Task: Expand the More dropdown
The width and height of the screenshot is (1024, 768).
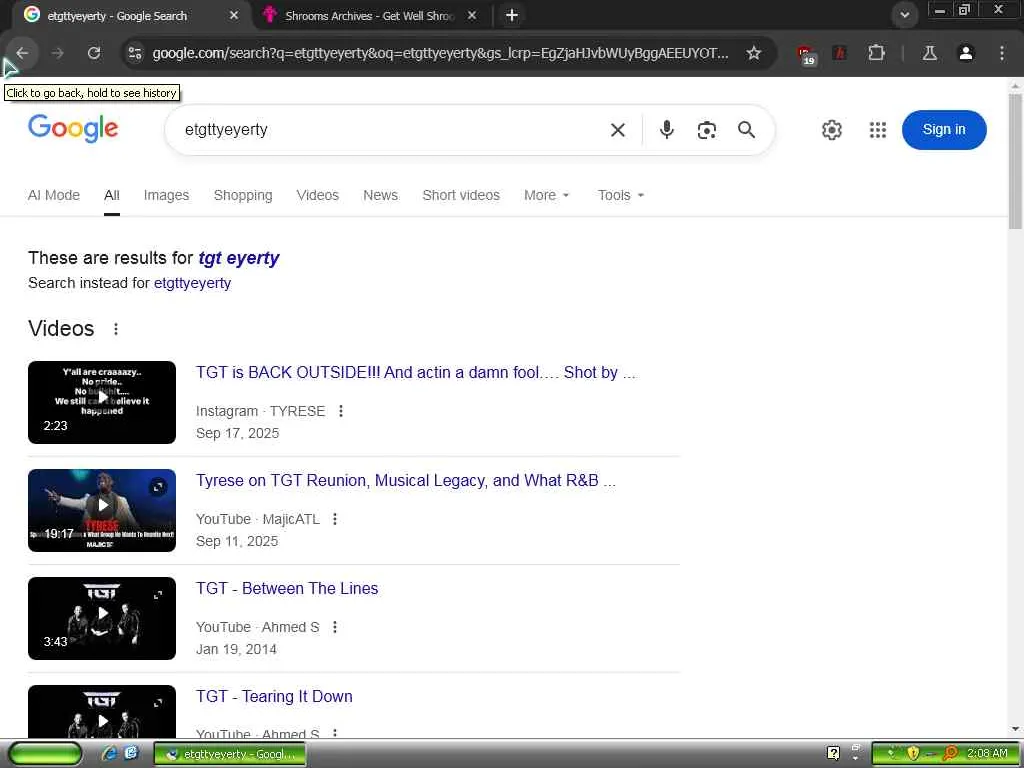Action: (546, 195)
